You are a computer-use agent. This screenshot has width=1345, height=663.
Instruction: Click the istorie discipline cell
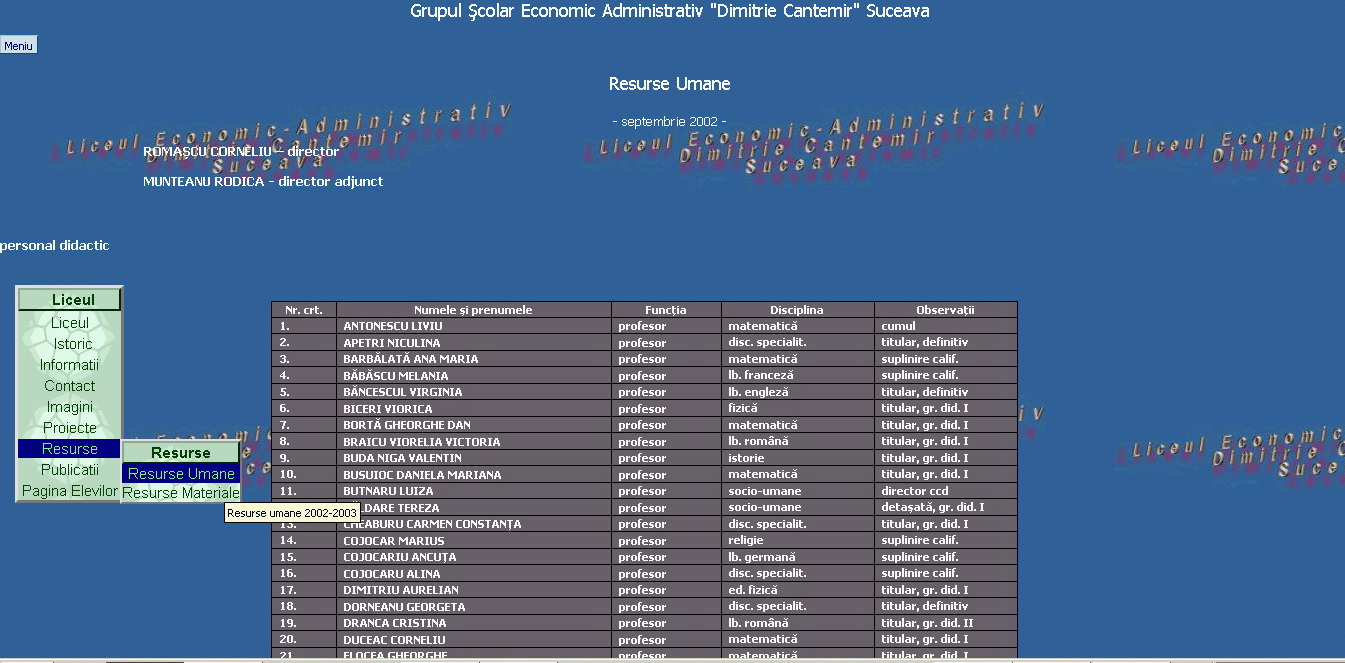coord(797,458)
